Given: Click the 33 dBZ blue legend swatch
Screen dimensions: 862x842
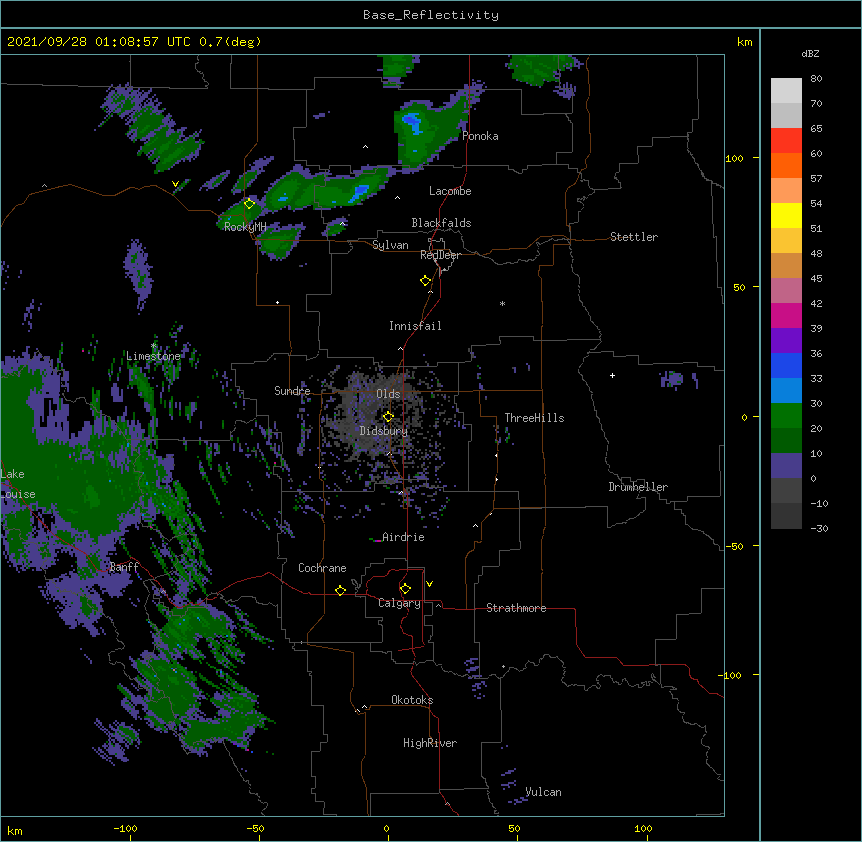Looking at the screenshot, I should click(x=786, y=390).
